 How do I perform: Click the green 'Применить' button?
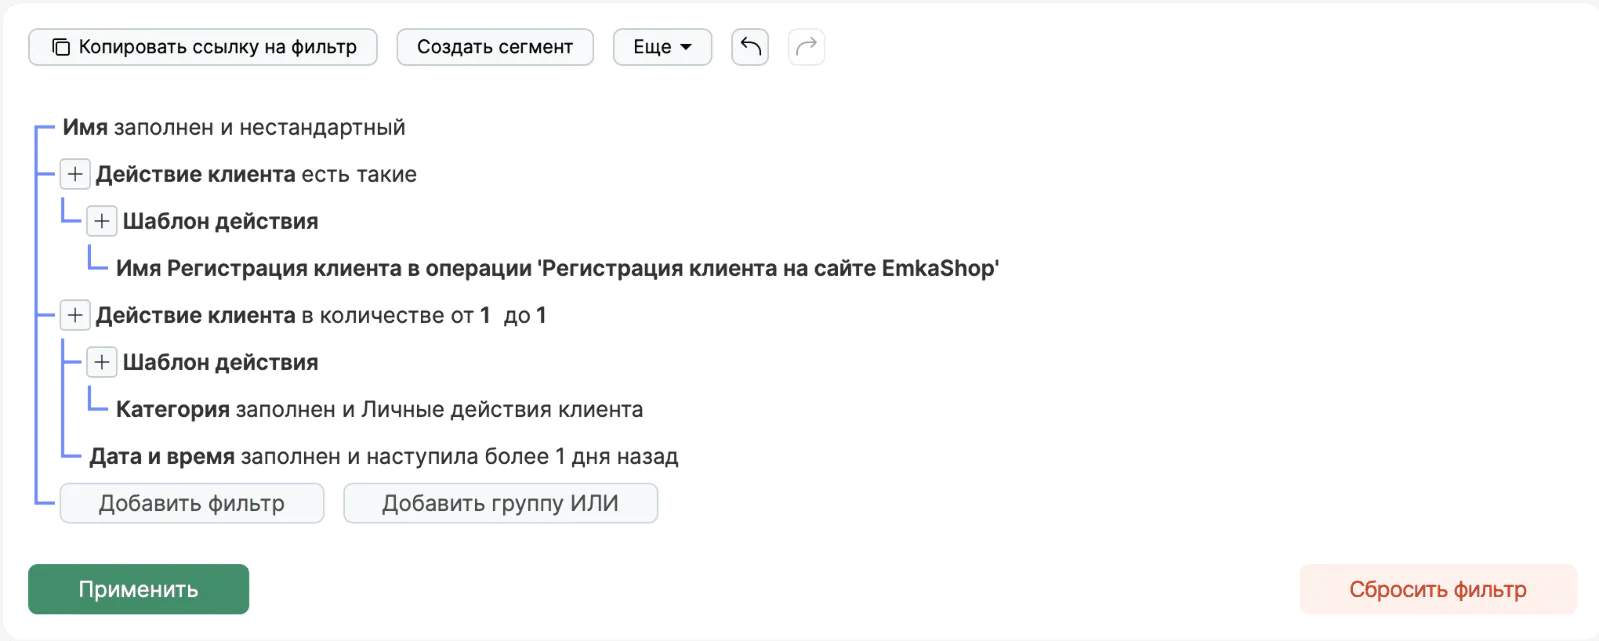click(x=138, y=589)
